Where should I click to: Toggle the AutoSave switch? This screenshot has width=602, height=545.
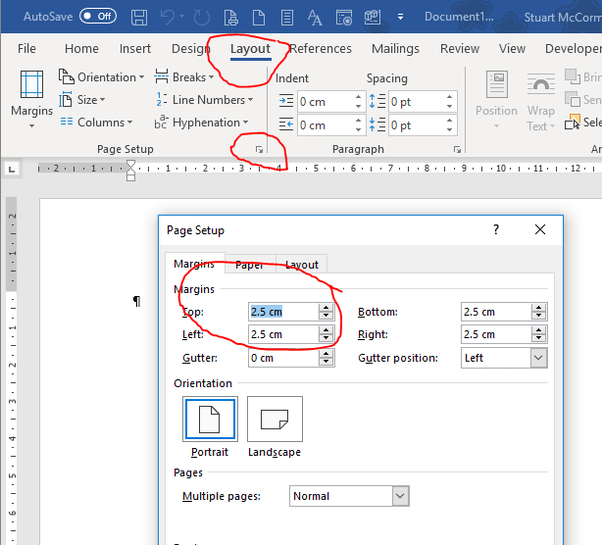[x=98, y=17]
